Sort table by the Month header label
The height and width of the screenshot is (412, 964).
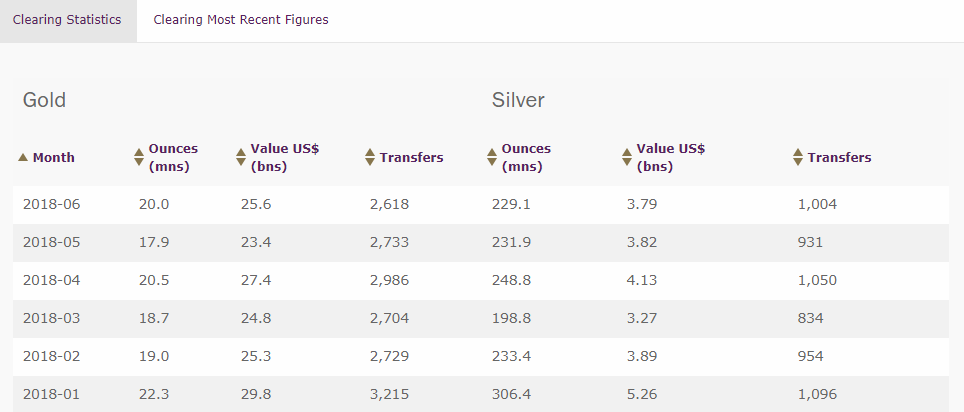(54, 157)
